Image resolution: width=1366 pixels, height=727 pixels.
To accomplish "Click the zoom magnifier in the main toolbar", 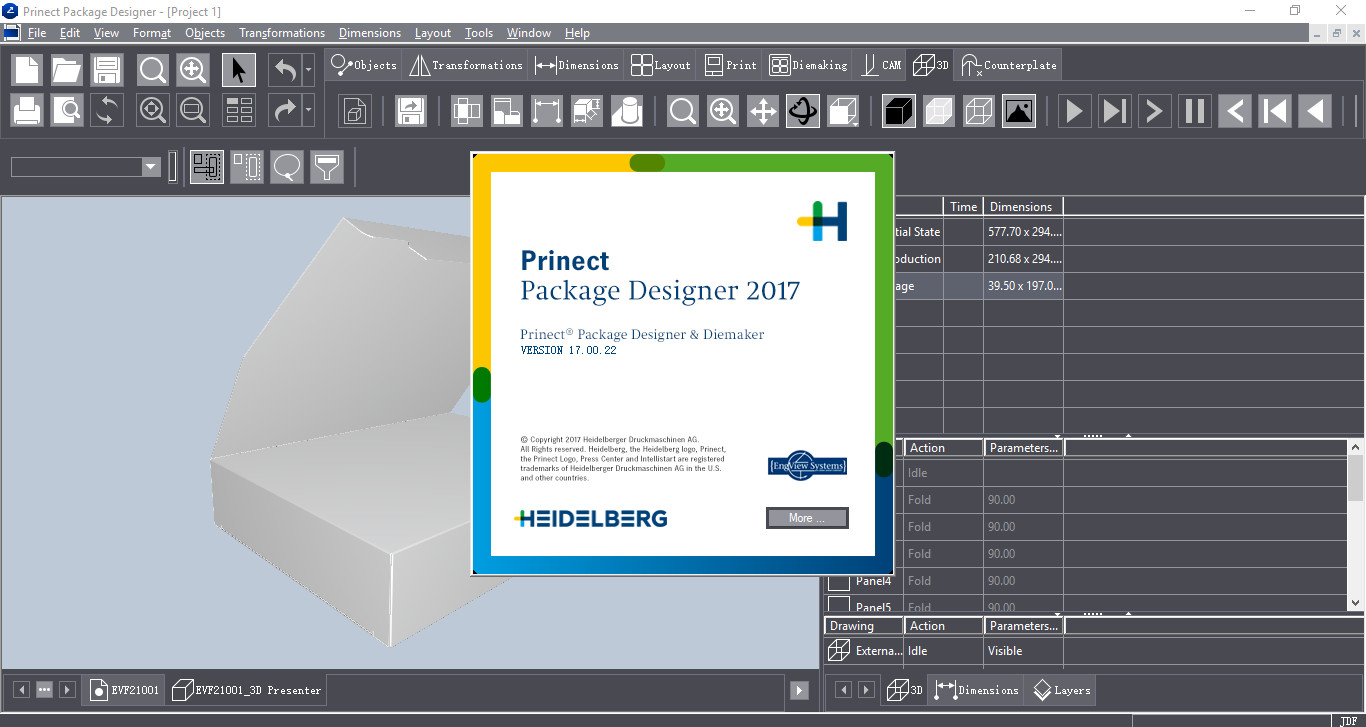I will [x=153, y=70].
